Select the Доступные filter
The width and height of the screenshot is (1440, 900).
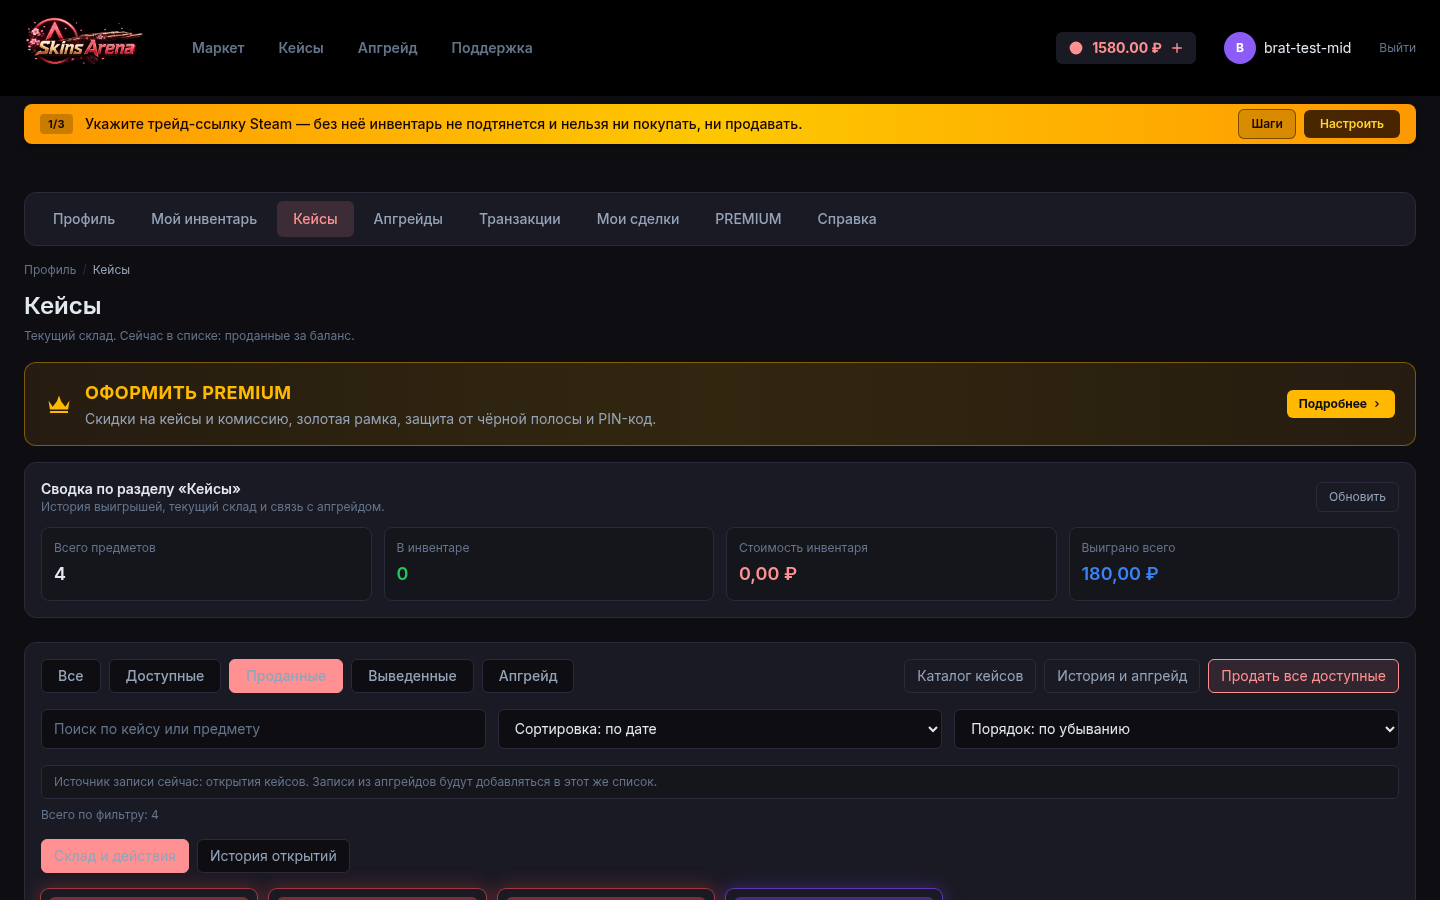point(165,676)
